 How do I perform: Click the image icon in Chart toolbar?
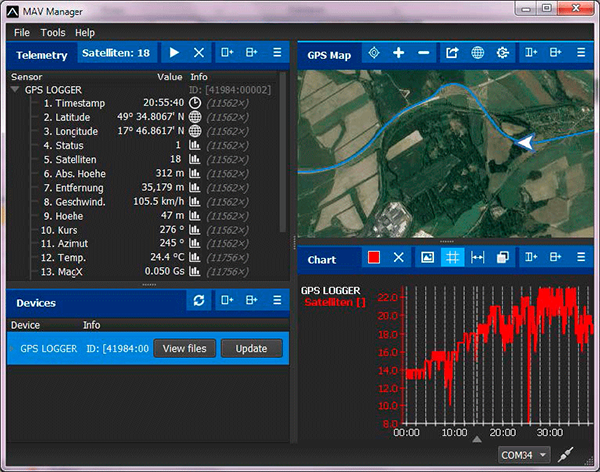(427, 258)
